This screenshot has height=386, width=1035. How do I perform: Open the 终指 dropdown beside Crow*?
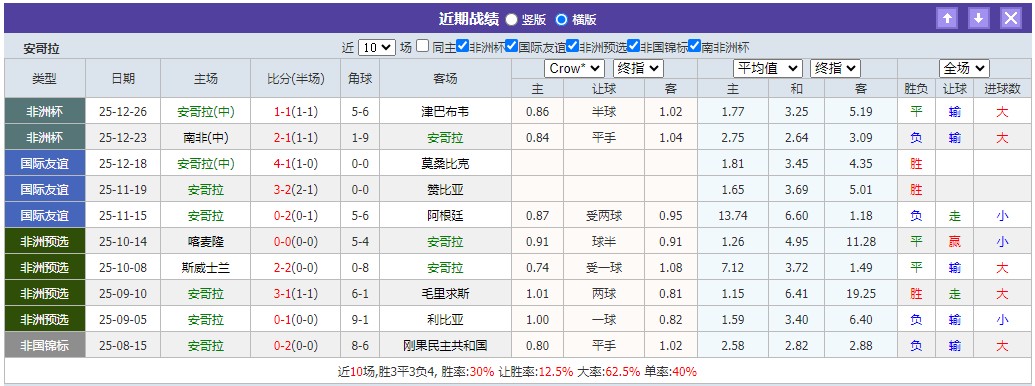(638, 69)
